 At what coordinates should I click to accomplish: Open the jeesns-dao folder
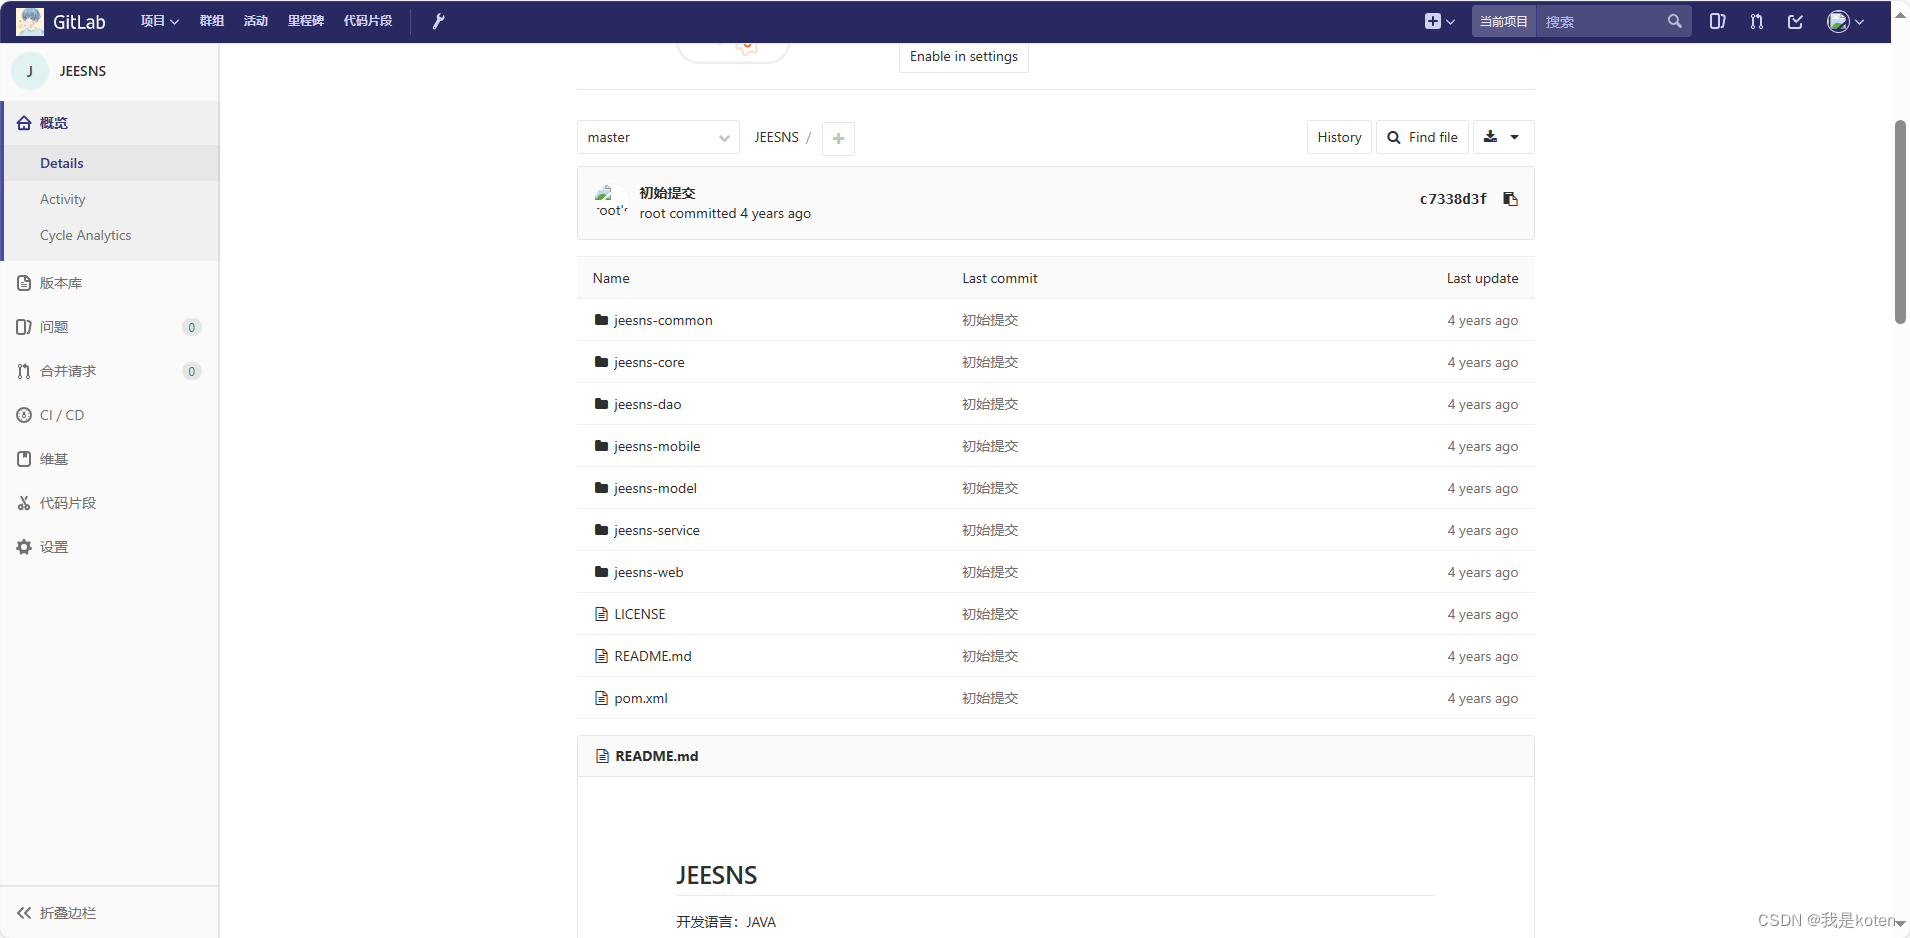coord(647,404)
